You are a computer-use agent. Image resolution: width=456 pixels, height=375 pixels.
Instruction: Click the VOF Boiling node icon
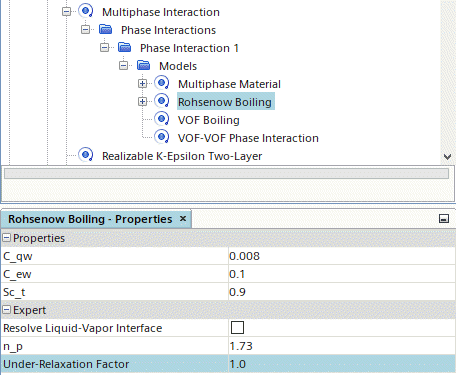[162, 119]
